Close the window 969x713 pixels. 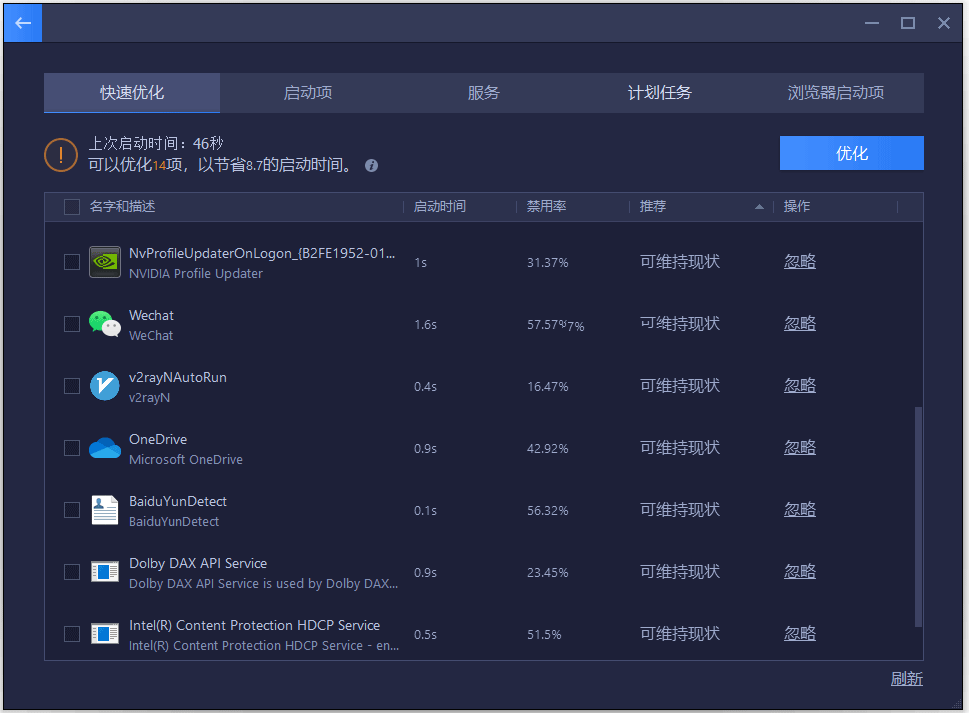[x=943, y=23]
